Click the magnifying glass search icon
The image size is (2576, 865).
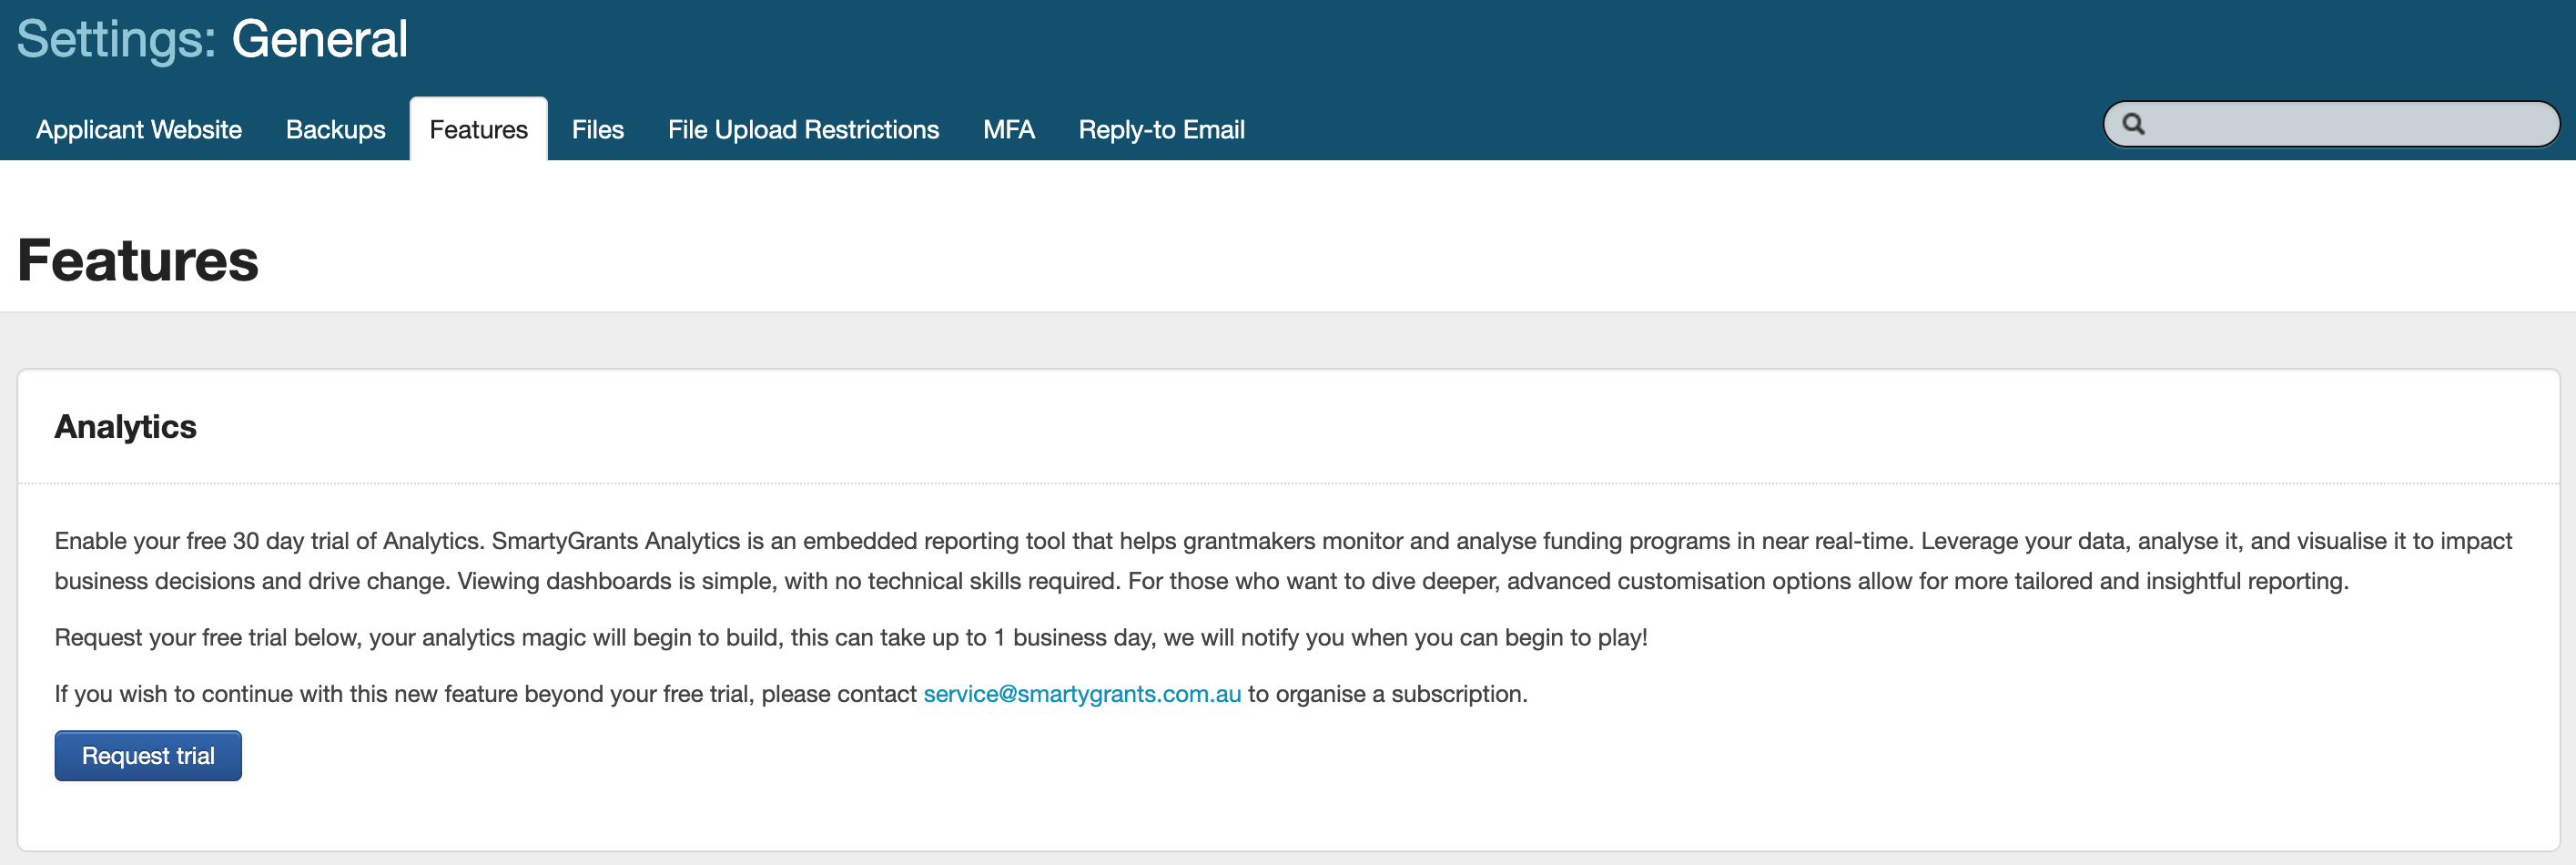2133,124
